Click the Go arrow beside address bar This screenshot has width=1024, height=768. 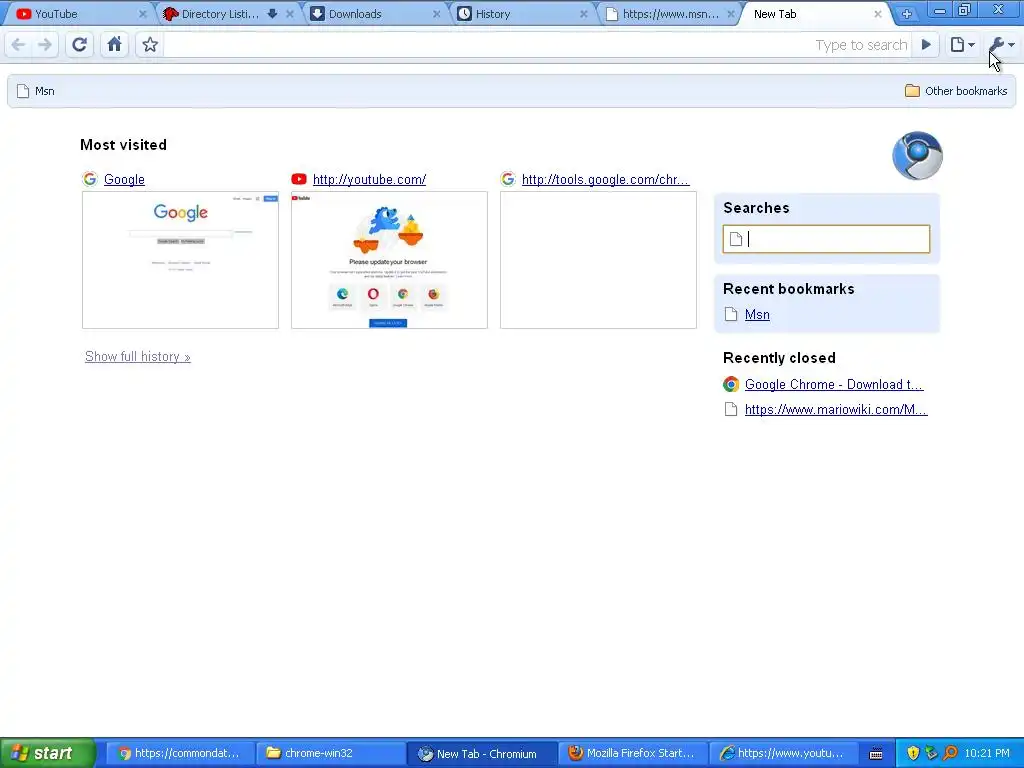[926, 44]
